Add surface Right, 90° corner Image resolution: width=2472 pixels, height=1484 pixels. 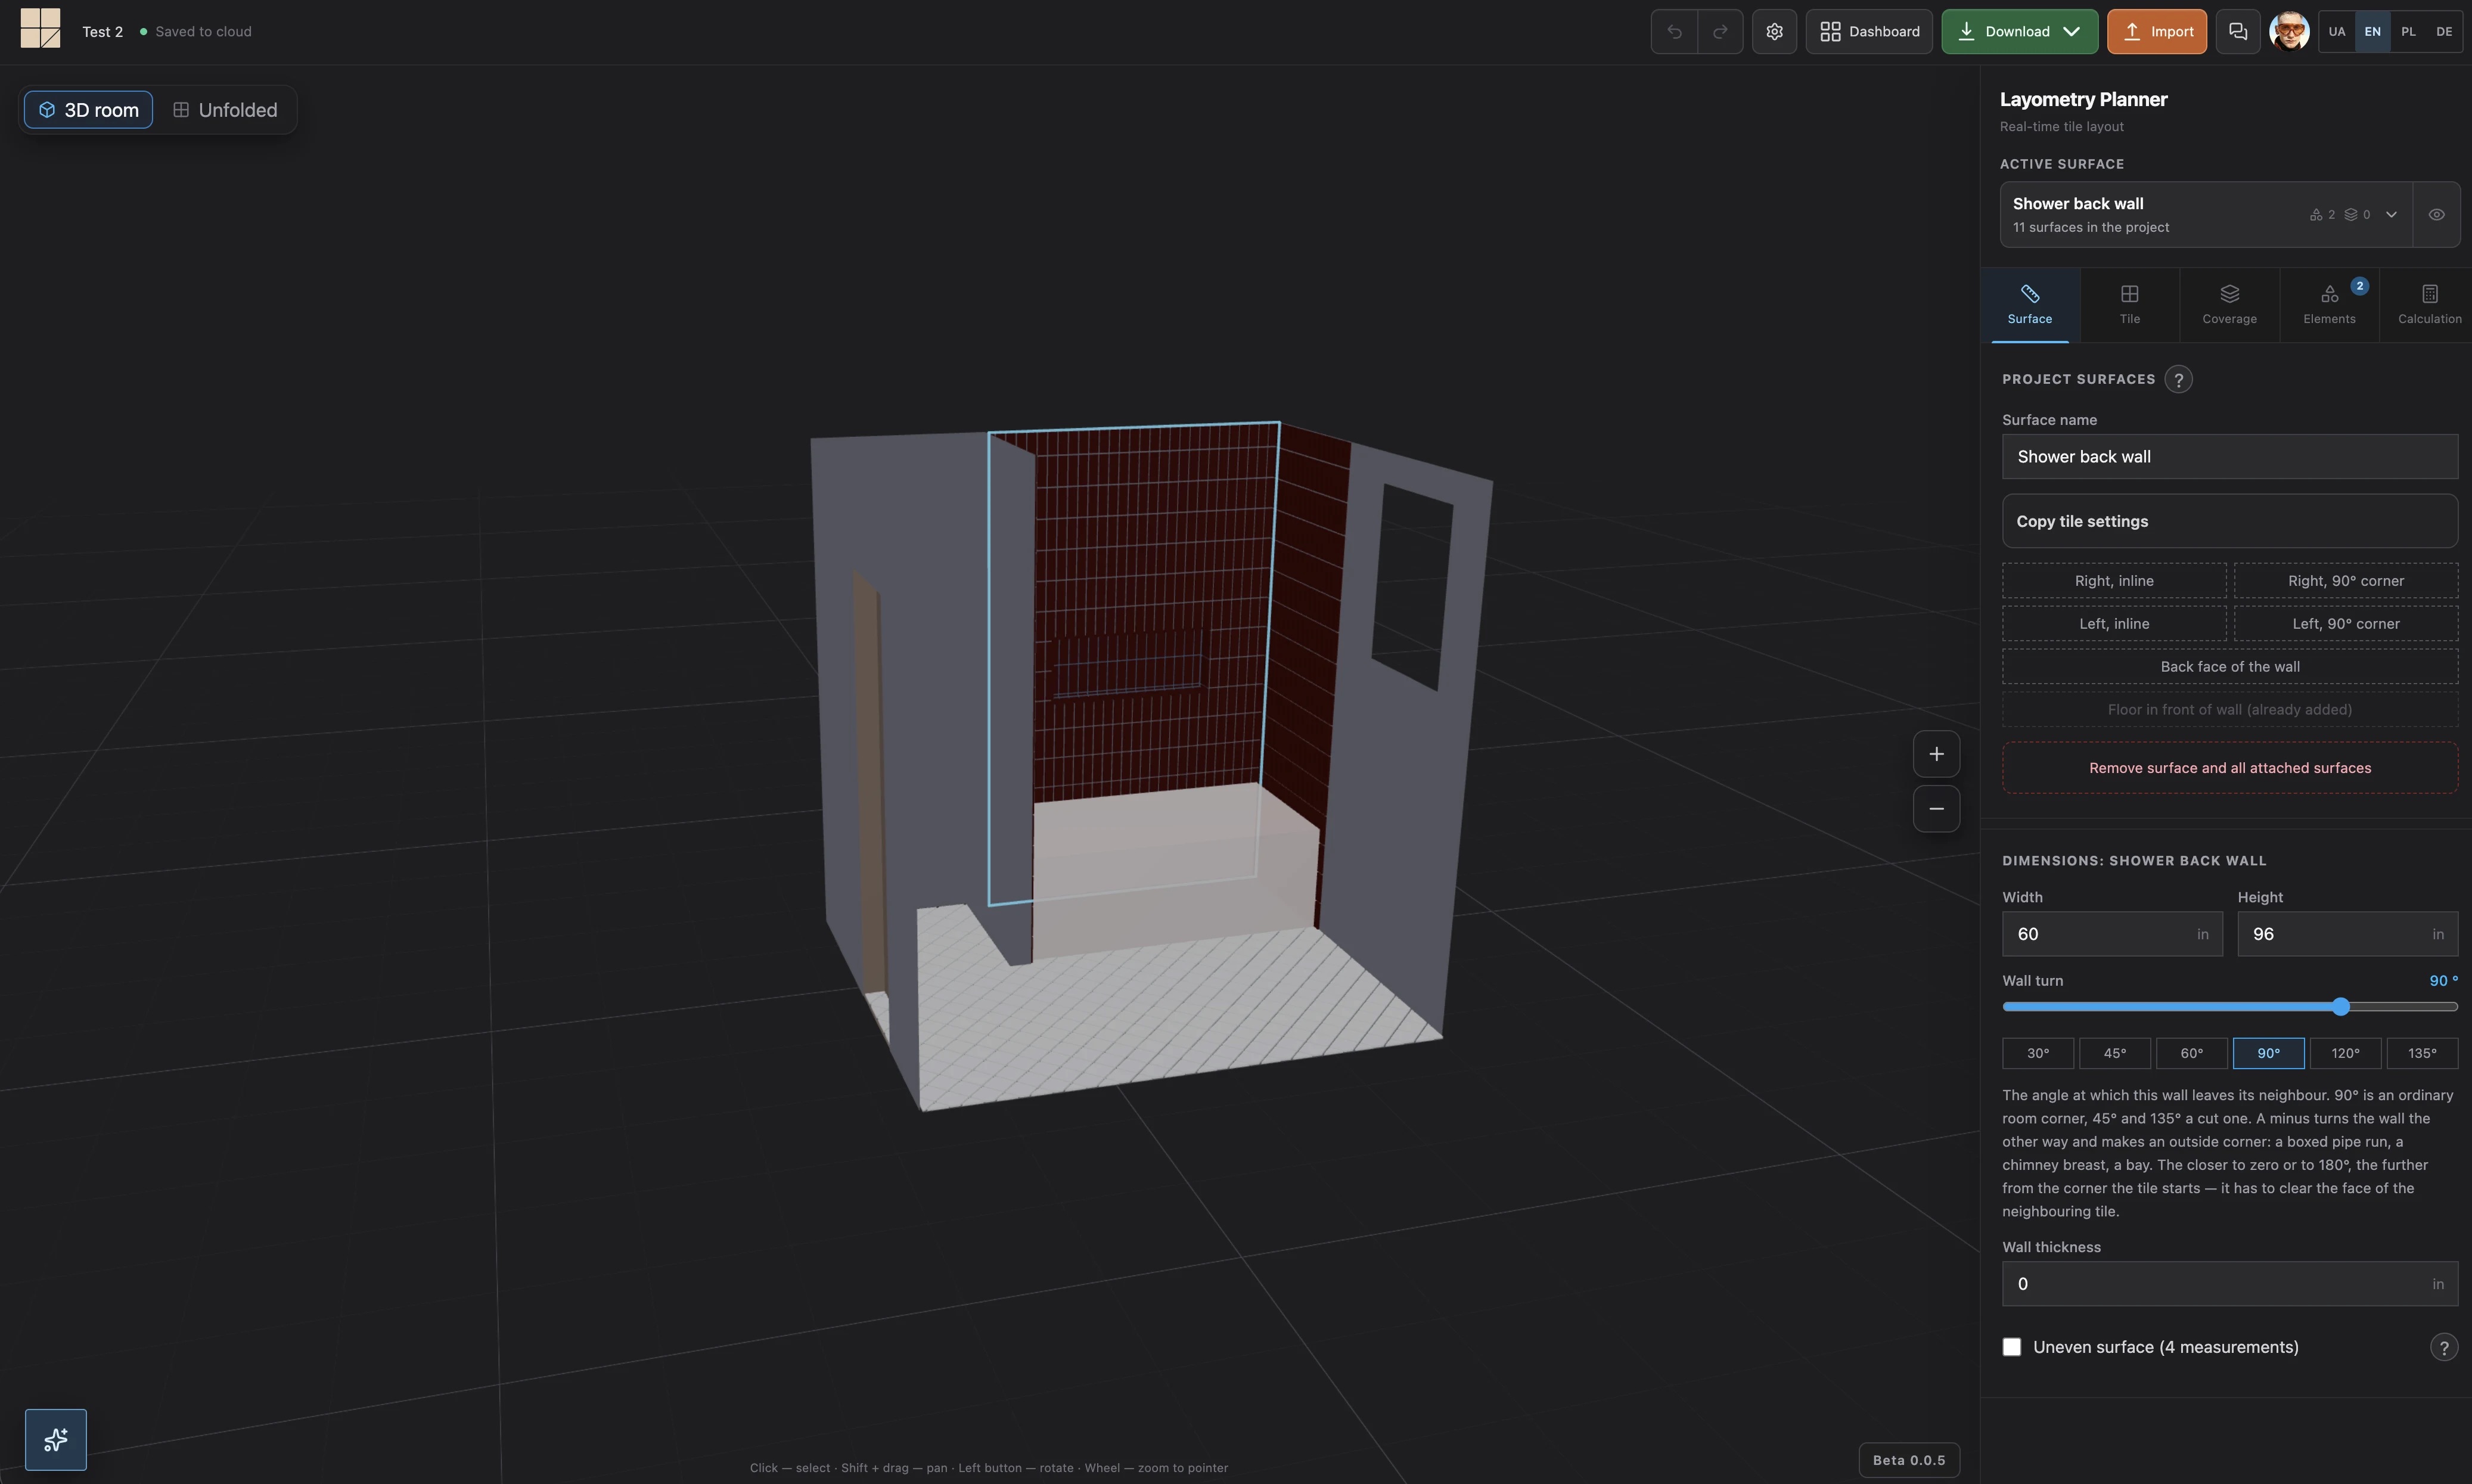coord(2346,581)
